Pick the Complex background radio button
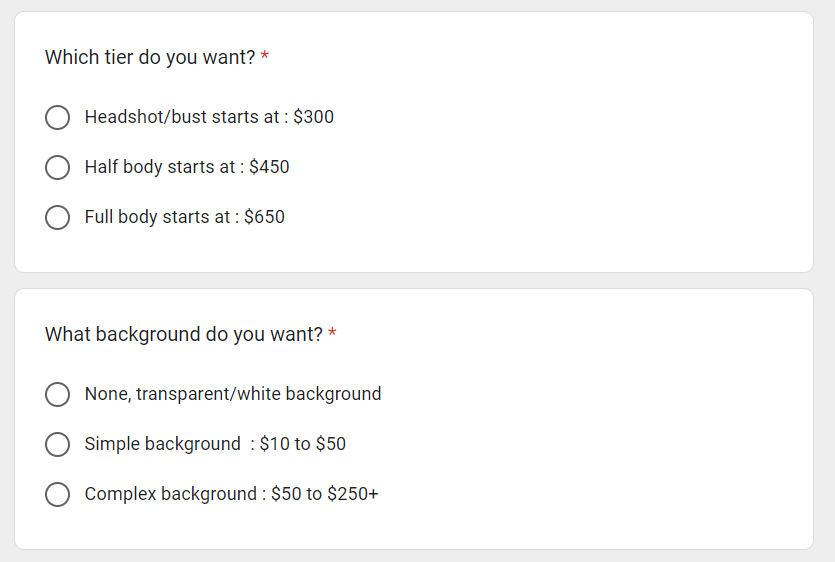 [58, 494]
